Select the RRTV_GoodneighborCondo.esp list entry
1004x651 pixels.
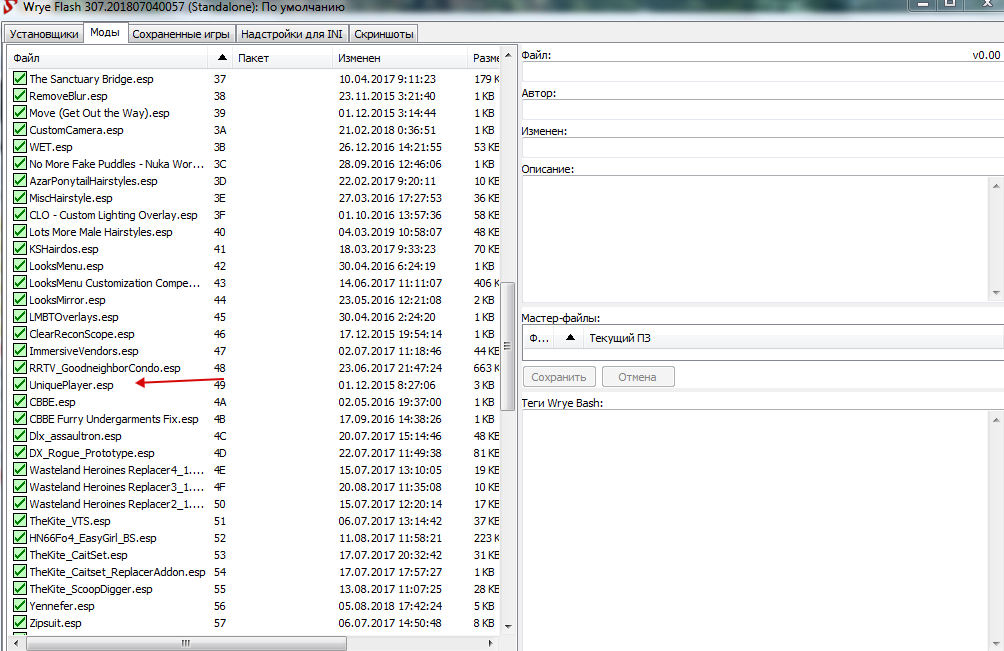tap(104, 368)
